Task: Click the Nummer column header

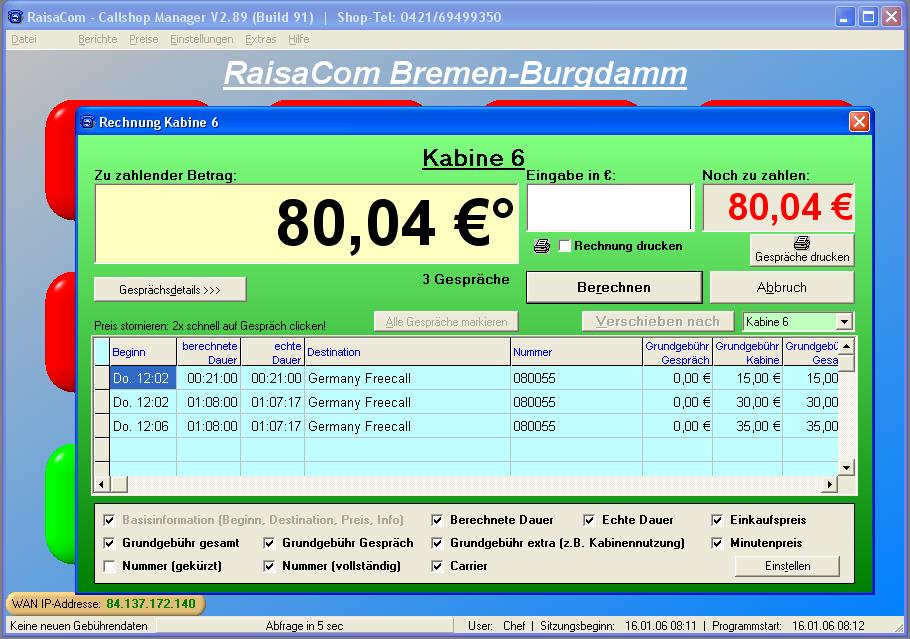Action: (576, 352)
